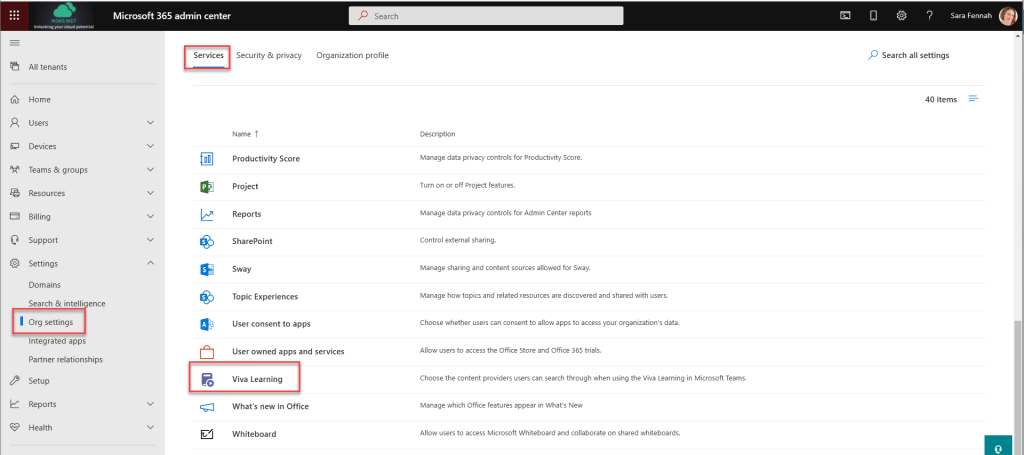
Task: Click the Setup wrench icon
Action: (14, 381)
